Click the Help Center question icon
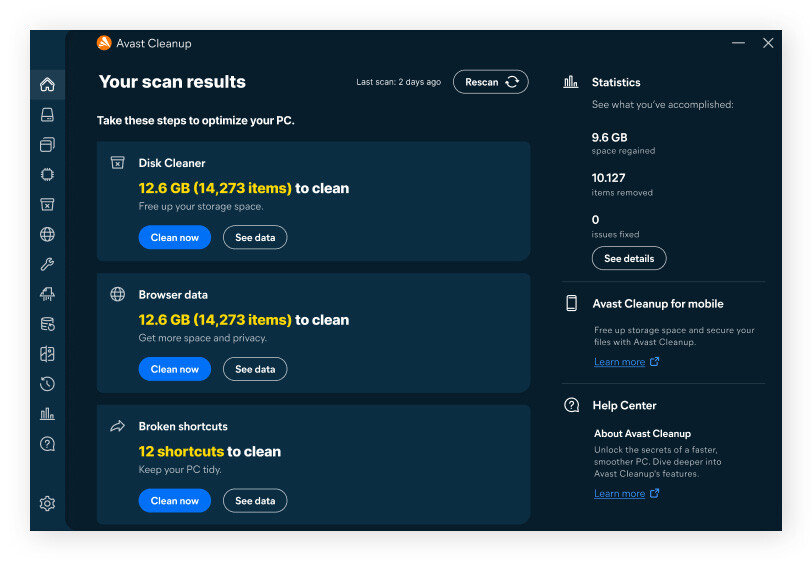This screenshot has height=561, width=812. pos(571,405)
